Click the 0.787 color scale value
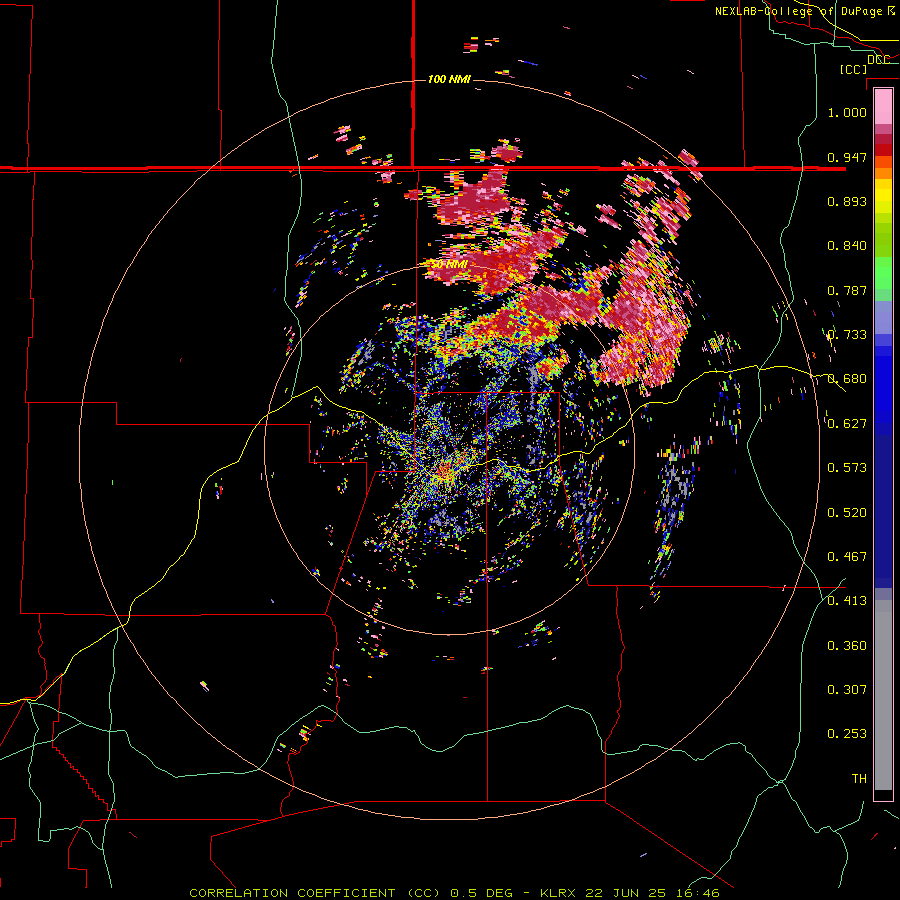Viewport: 900px width, 900px height. pyautogui.click(x=847, y=290)
